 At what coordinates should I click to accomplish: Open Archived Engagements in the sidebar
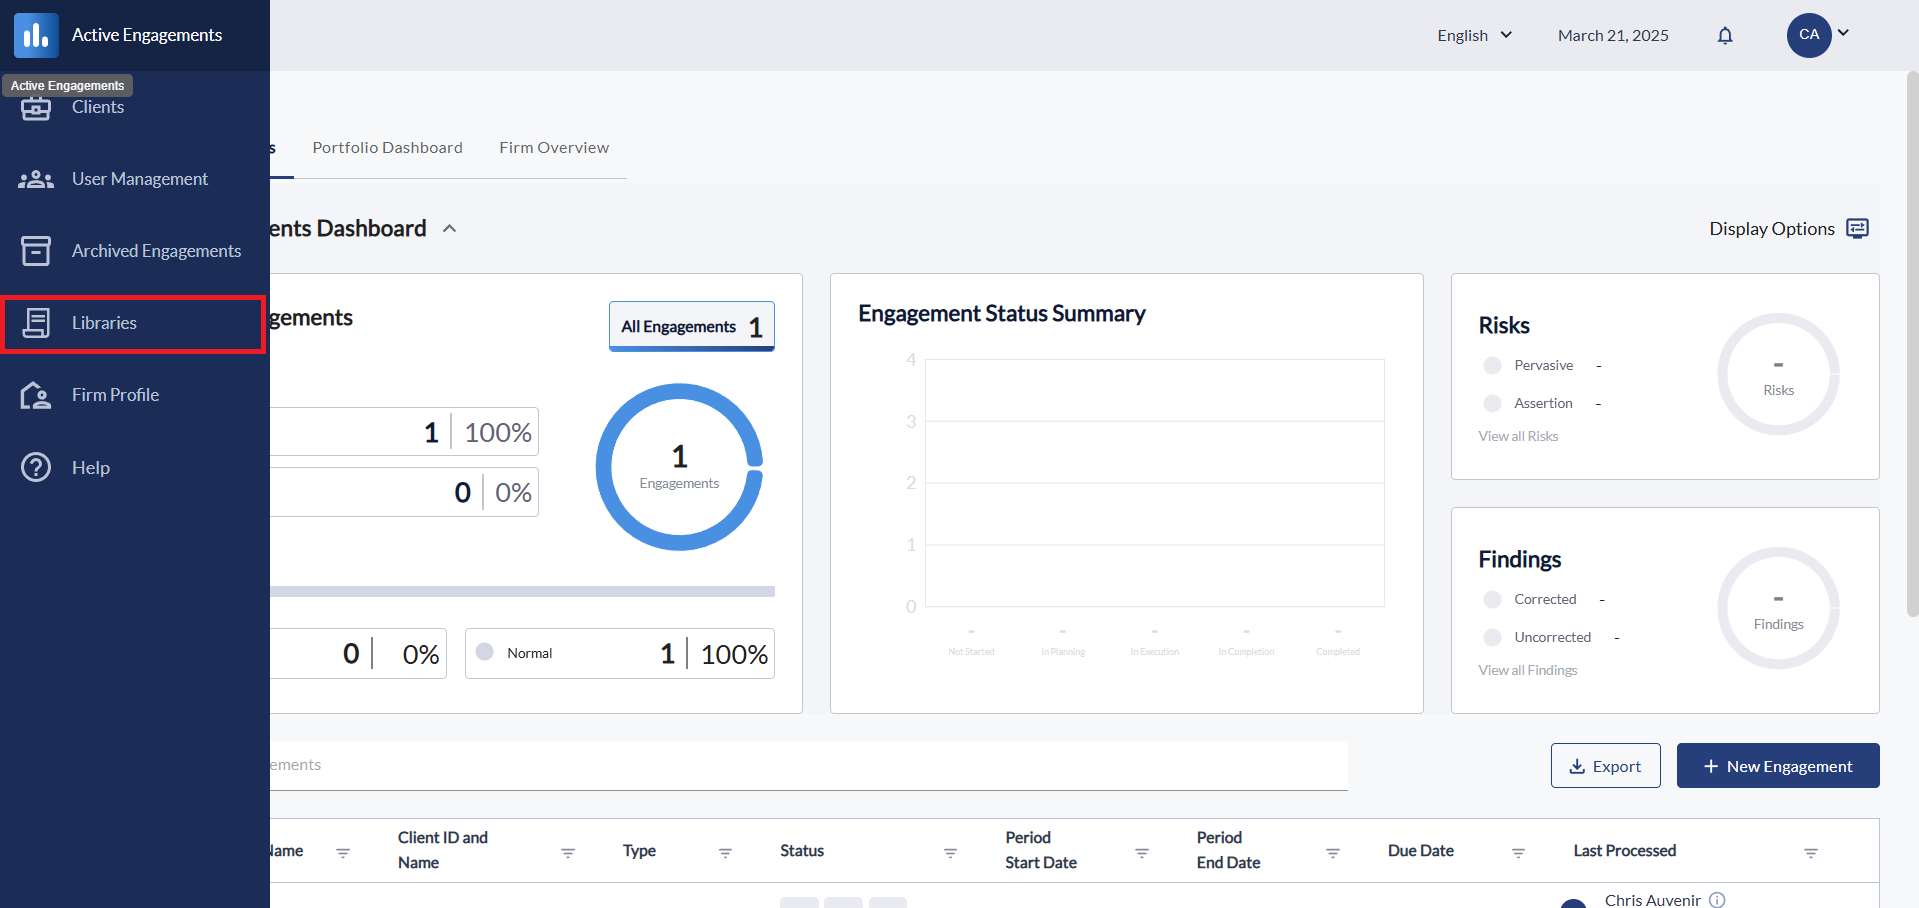(x=155, y=251)
